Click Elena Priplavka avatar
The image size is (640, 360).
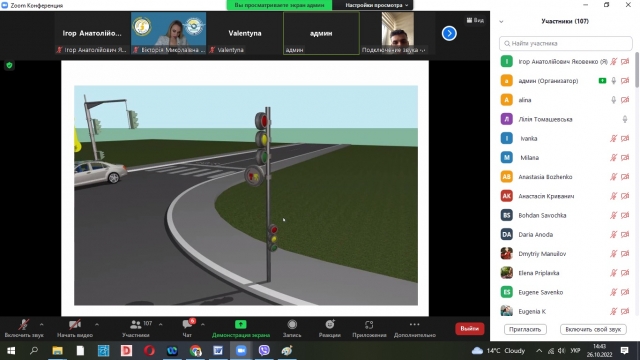tap(507, 273)
